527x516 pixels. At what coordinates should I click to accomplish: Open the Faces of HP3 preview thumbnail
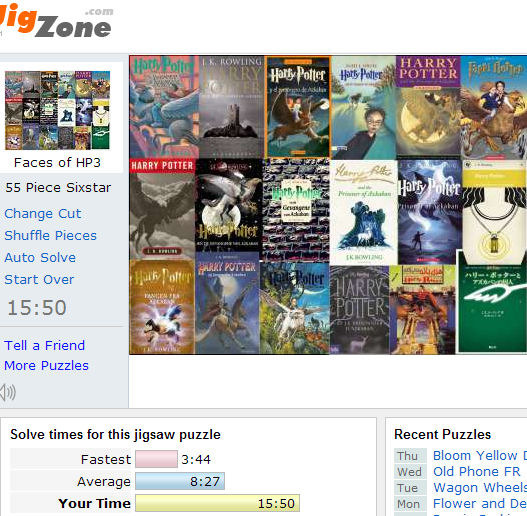coord(57,110)
